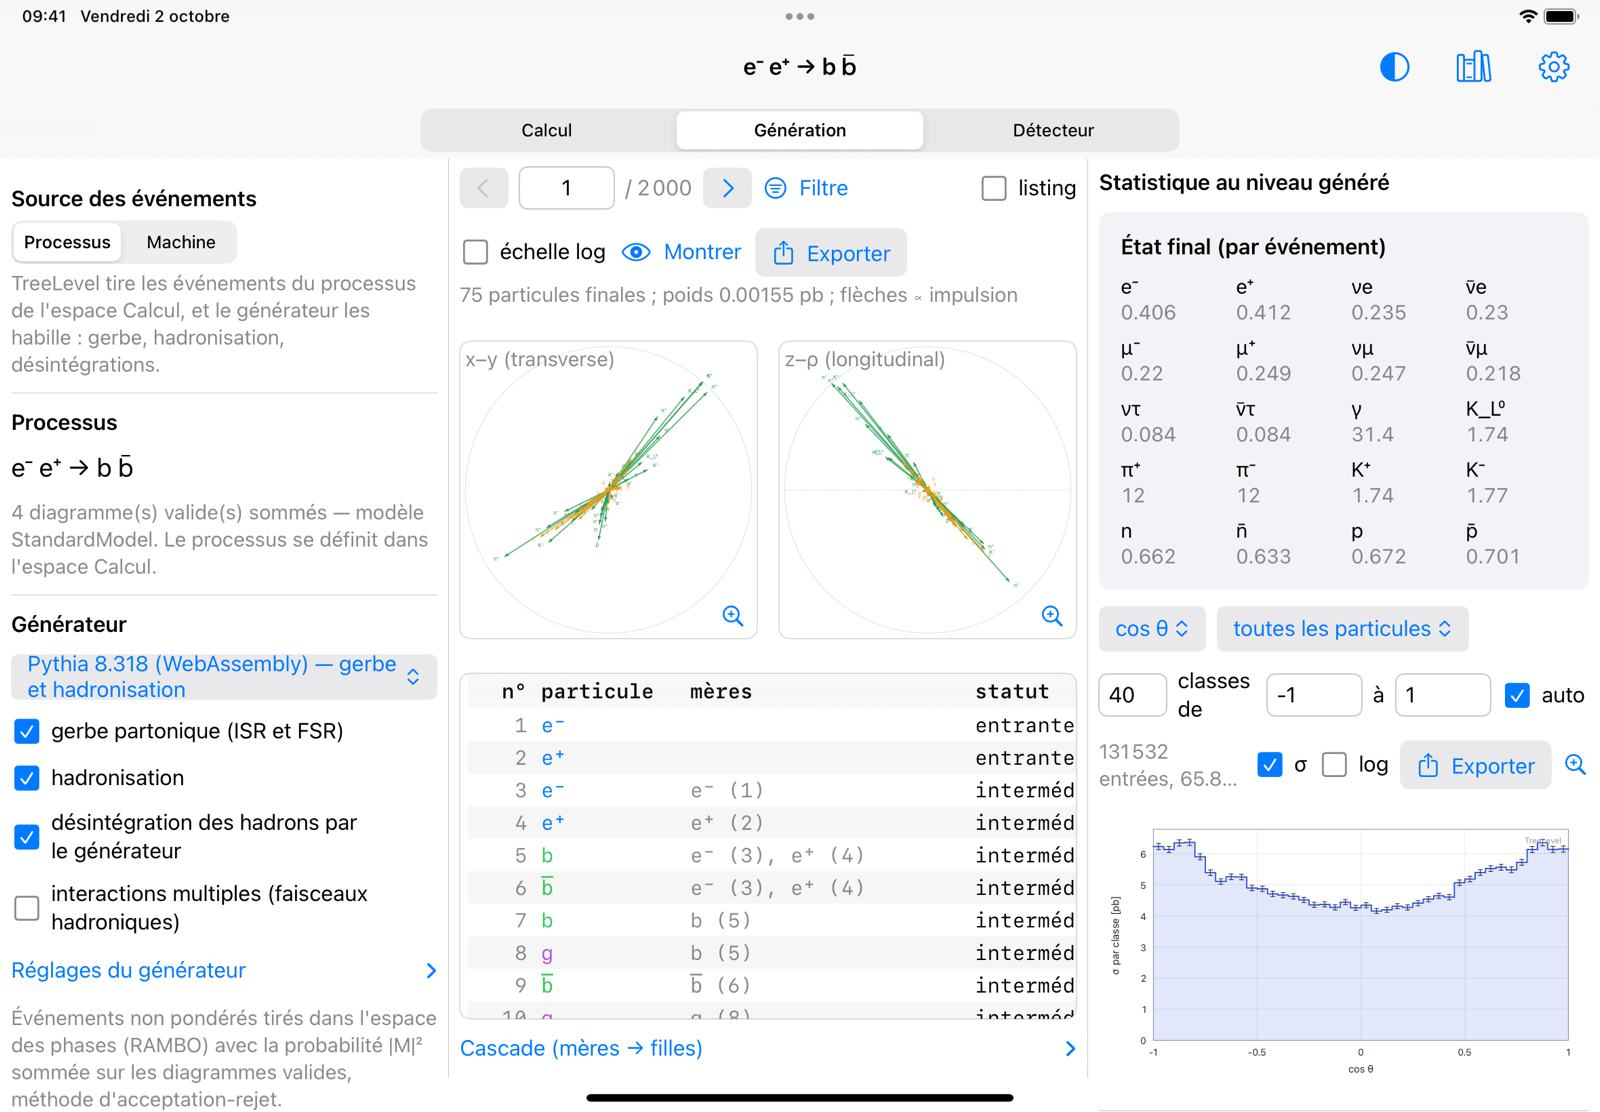The height and width of the screenshot is (1112, 1600).
Task: Zoom the x–y transverse view
Action: (x=733, y=616)
